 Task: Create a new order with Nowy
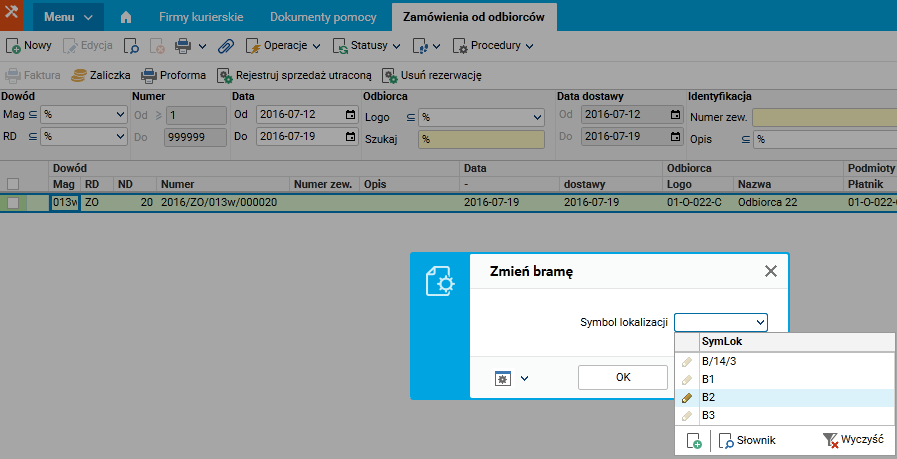point(29,46)
